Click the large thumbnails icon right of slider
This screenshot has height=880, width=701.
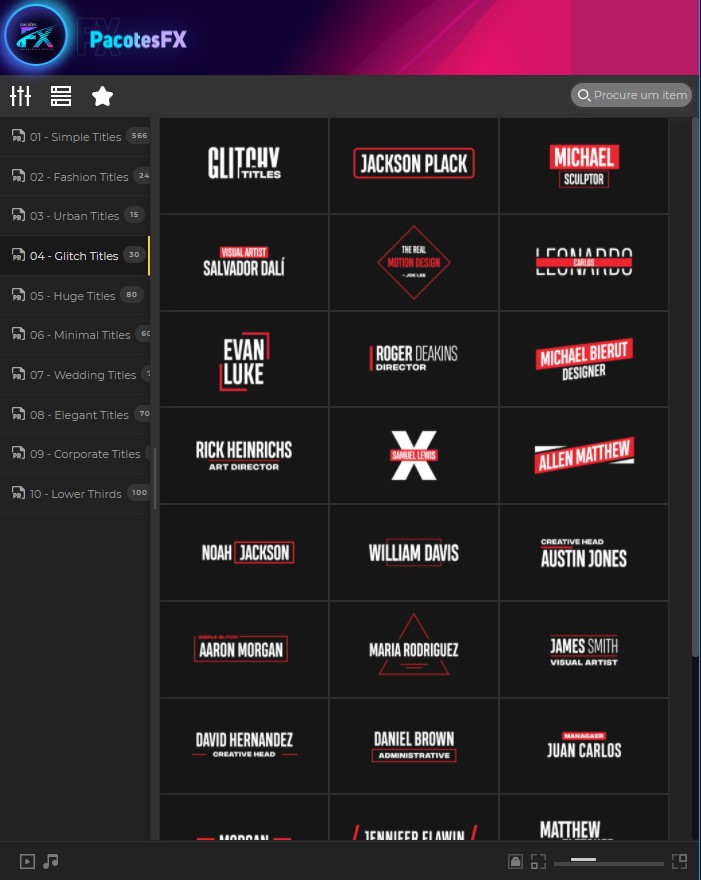pyautogui.click(x=679, y=861)
